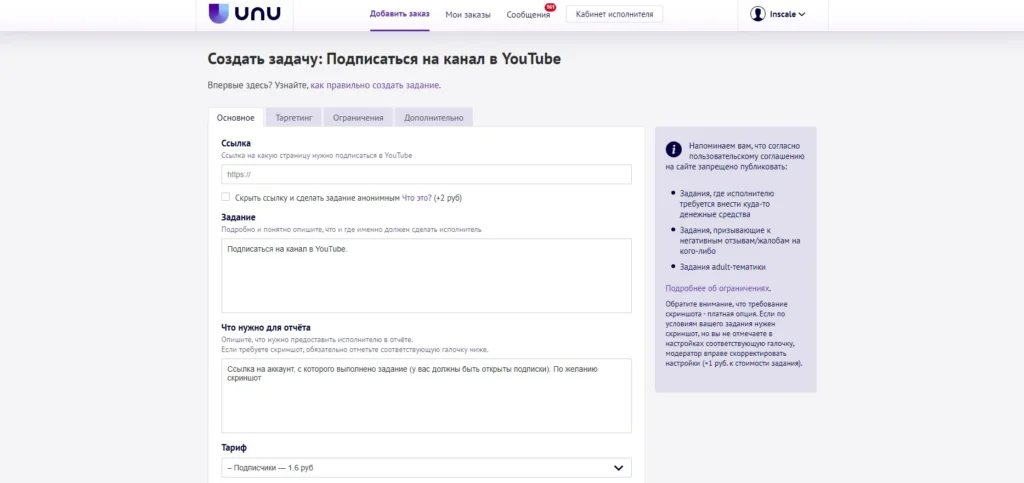Switch to the Ограничения tab
Viewport: 1024px width, 483px height.
[x=358, y=117]
